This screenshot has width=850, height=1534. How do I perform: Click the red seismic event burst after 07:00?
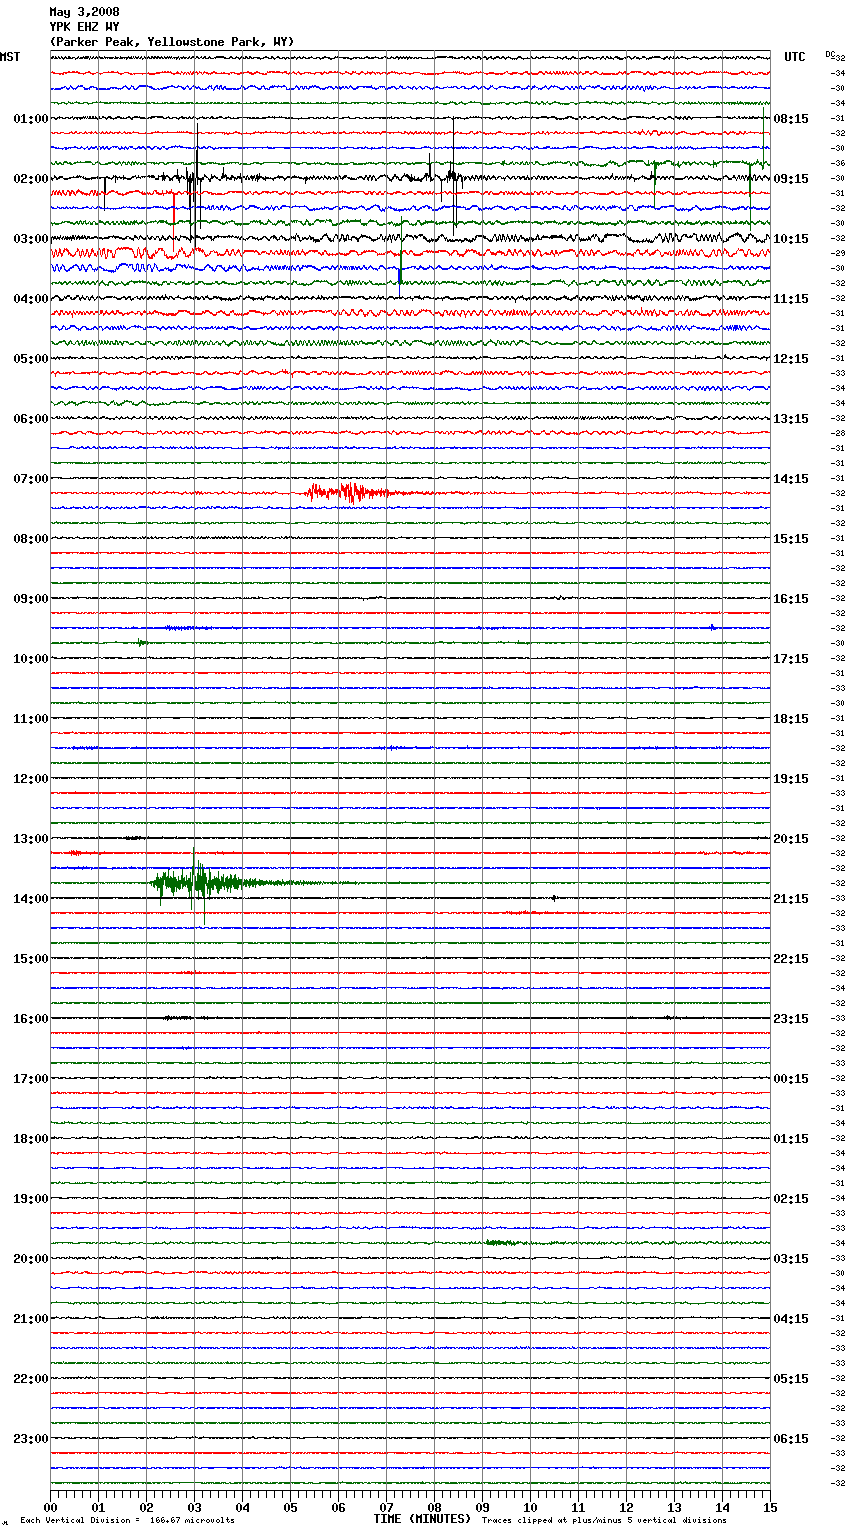pyautogui.click(x=352, y=492)
